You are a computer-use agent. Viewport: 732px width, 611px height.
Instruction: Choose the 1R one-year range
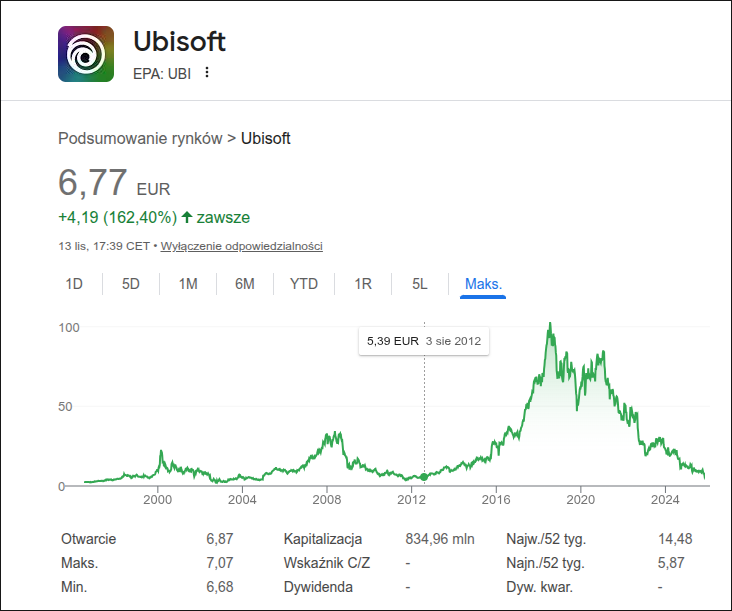tap(363, 284)
